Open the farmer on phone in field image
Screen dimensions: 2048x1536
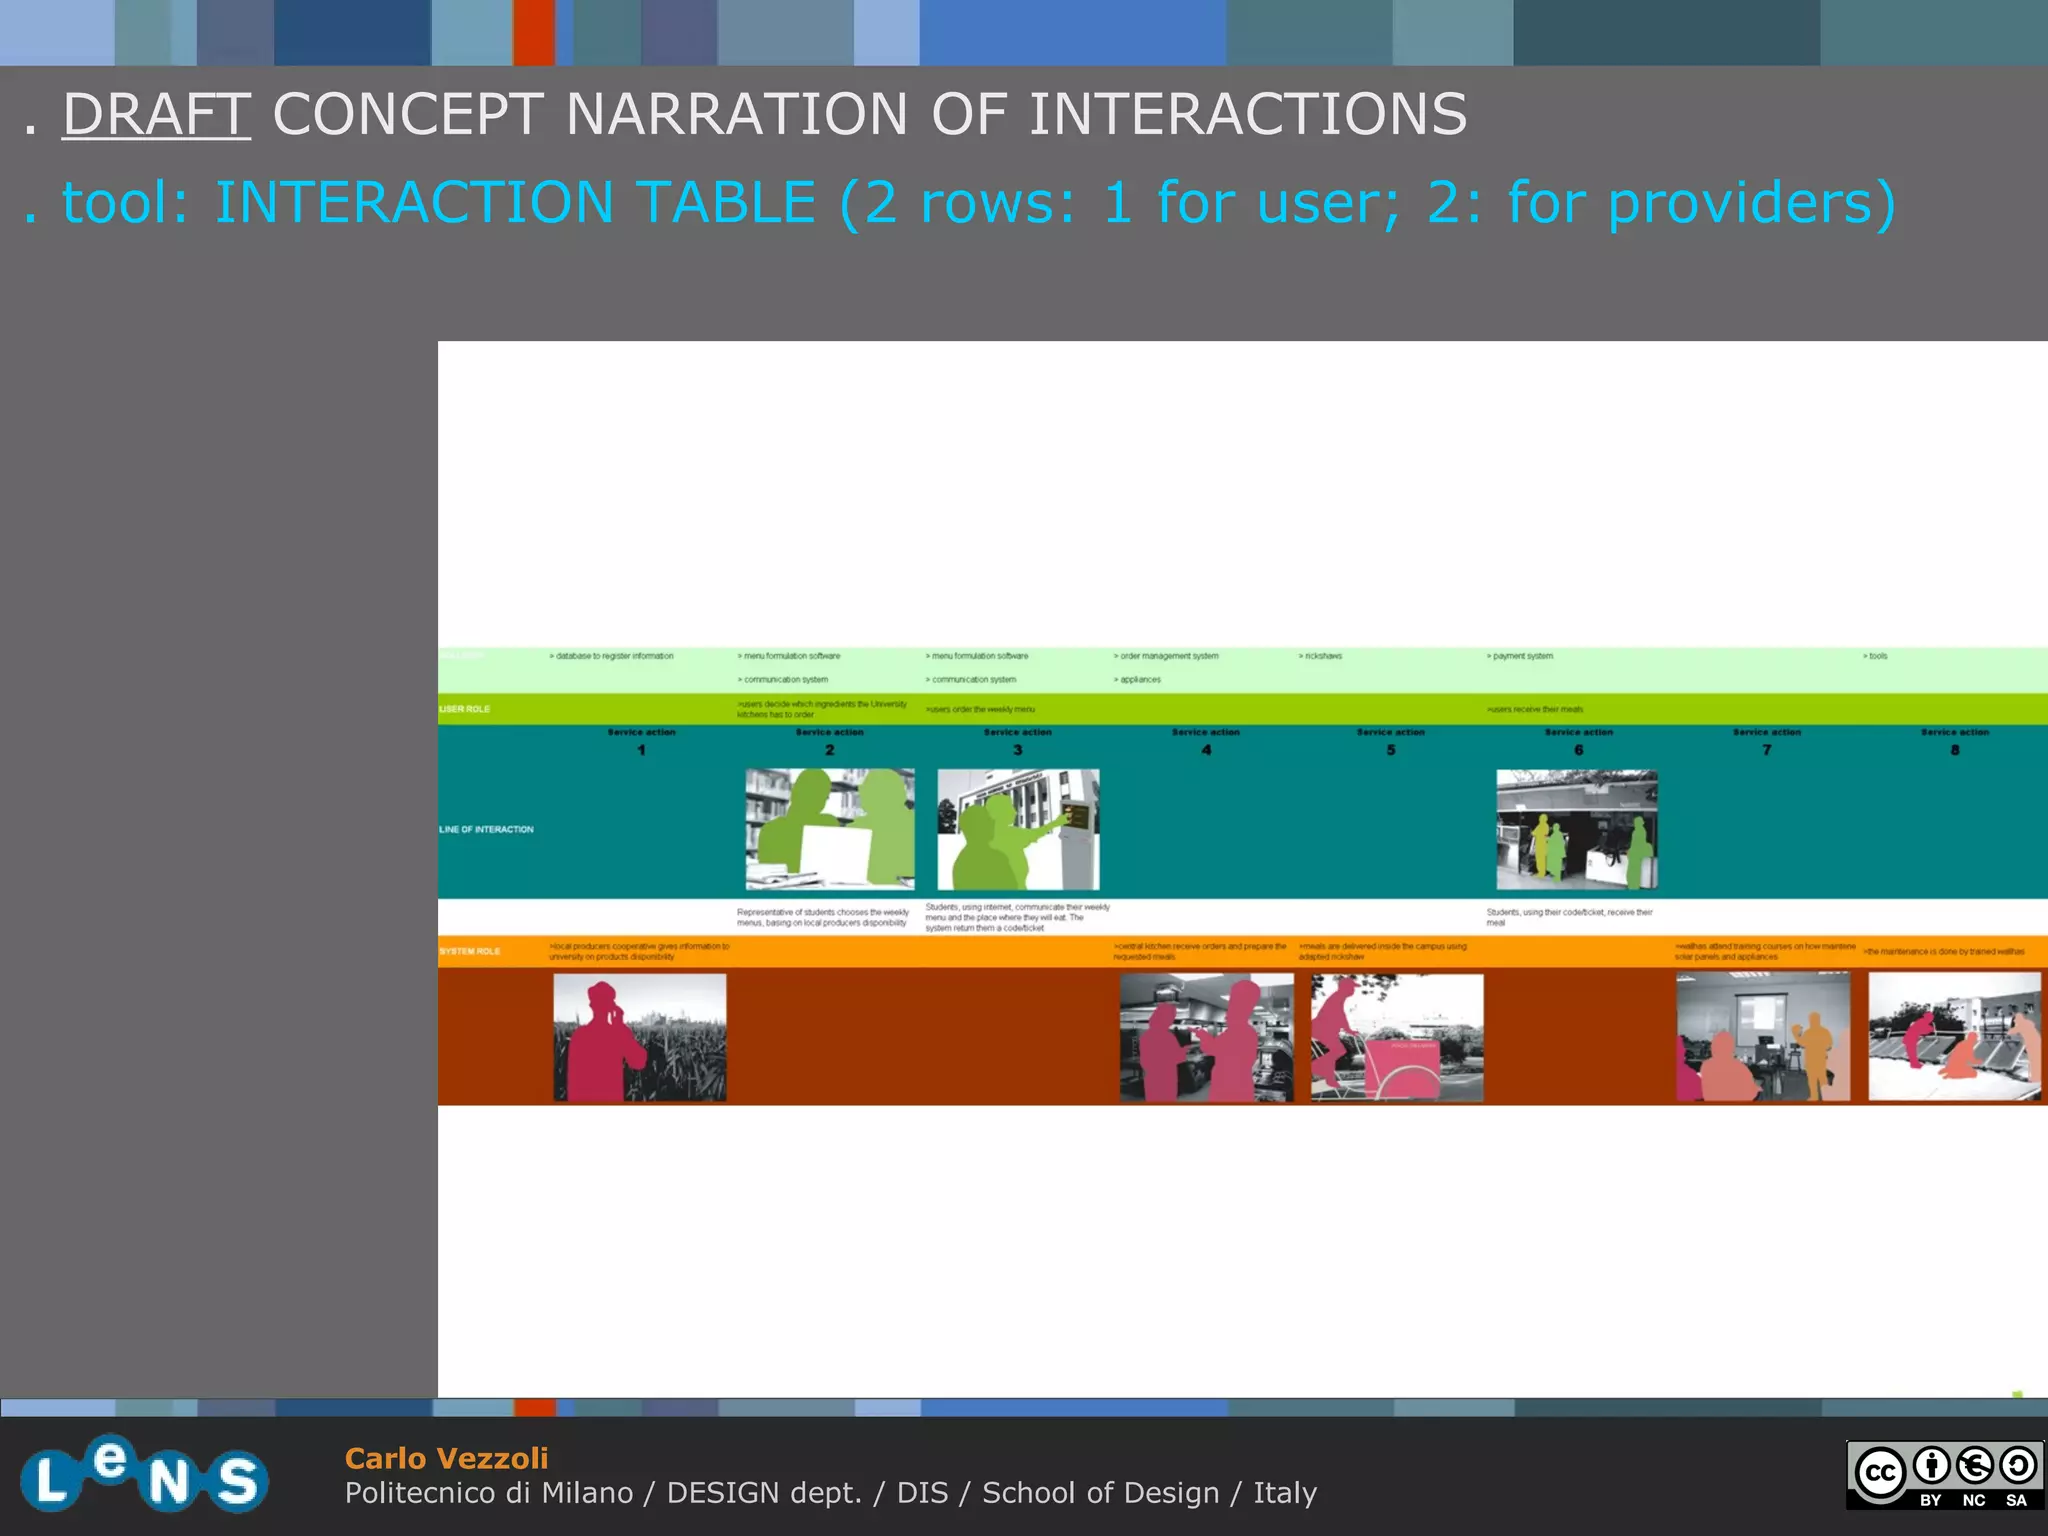point(640,1037)
